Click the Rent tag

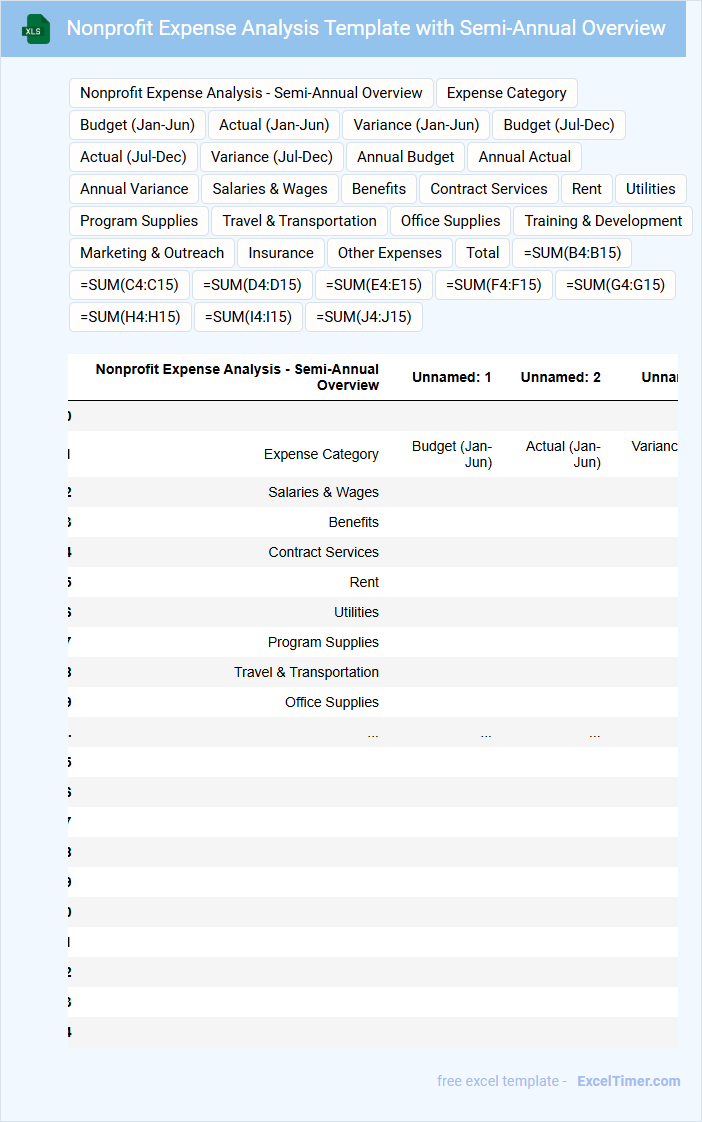(587, 189)
